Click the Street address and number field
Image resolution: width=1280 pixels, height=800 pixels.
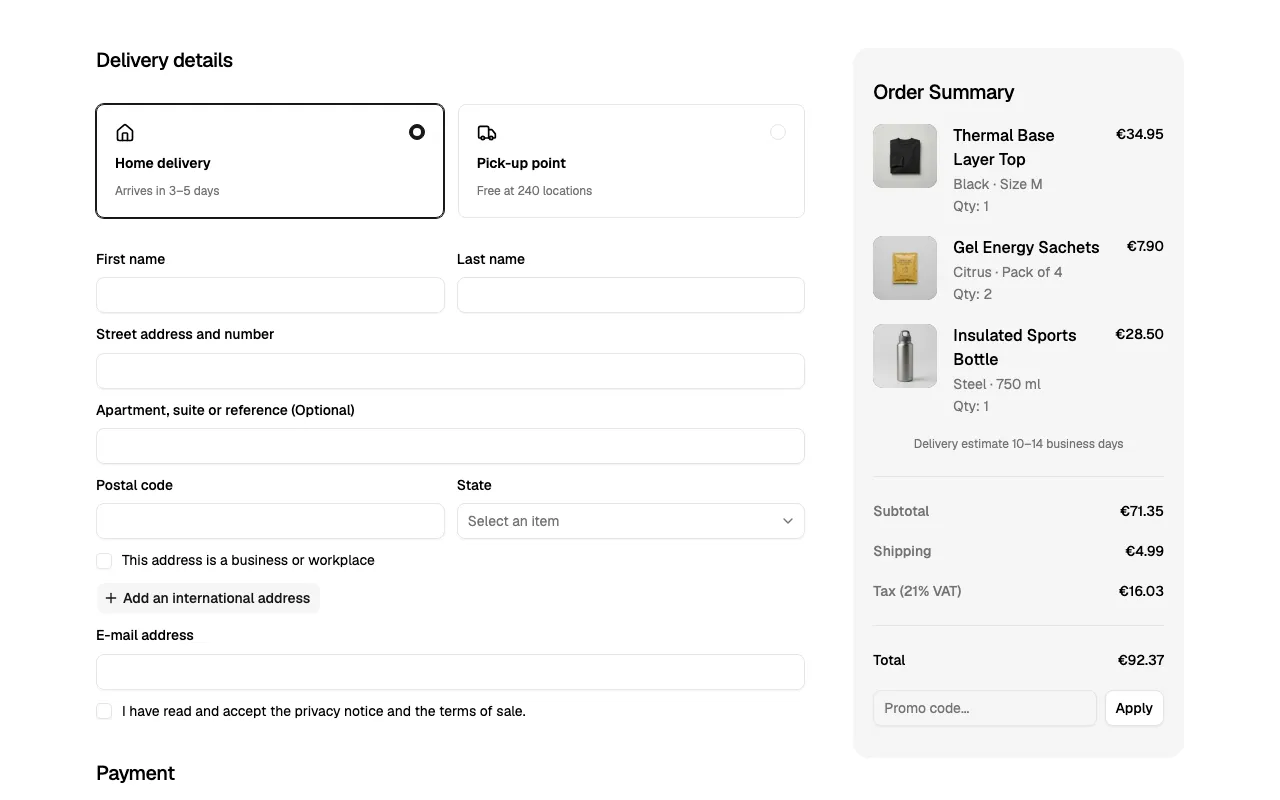point(450,371)
